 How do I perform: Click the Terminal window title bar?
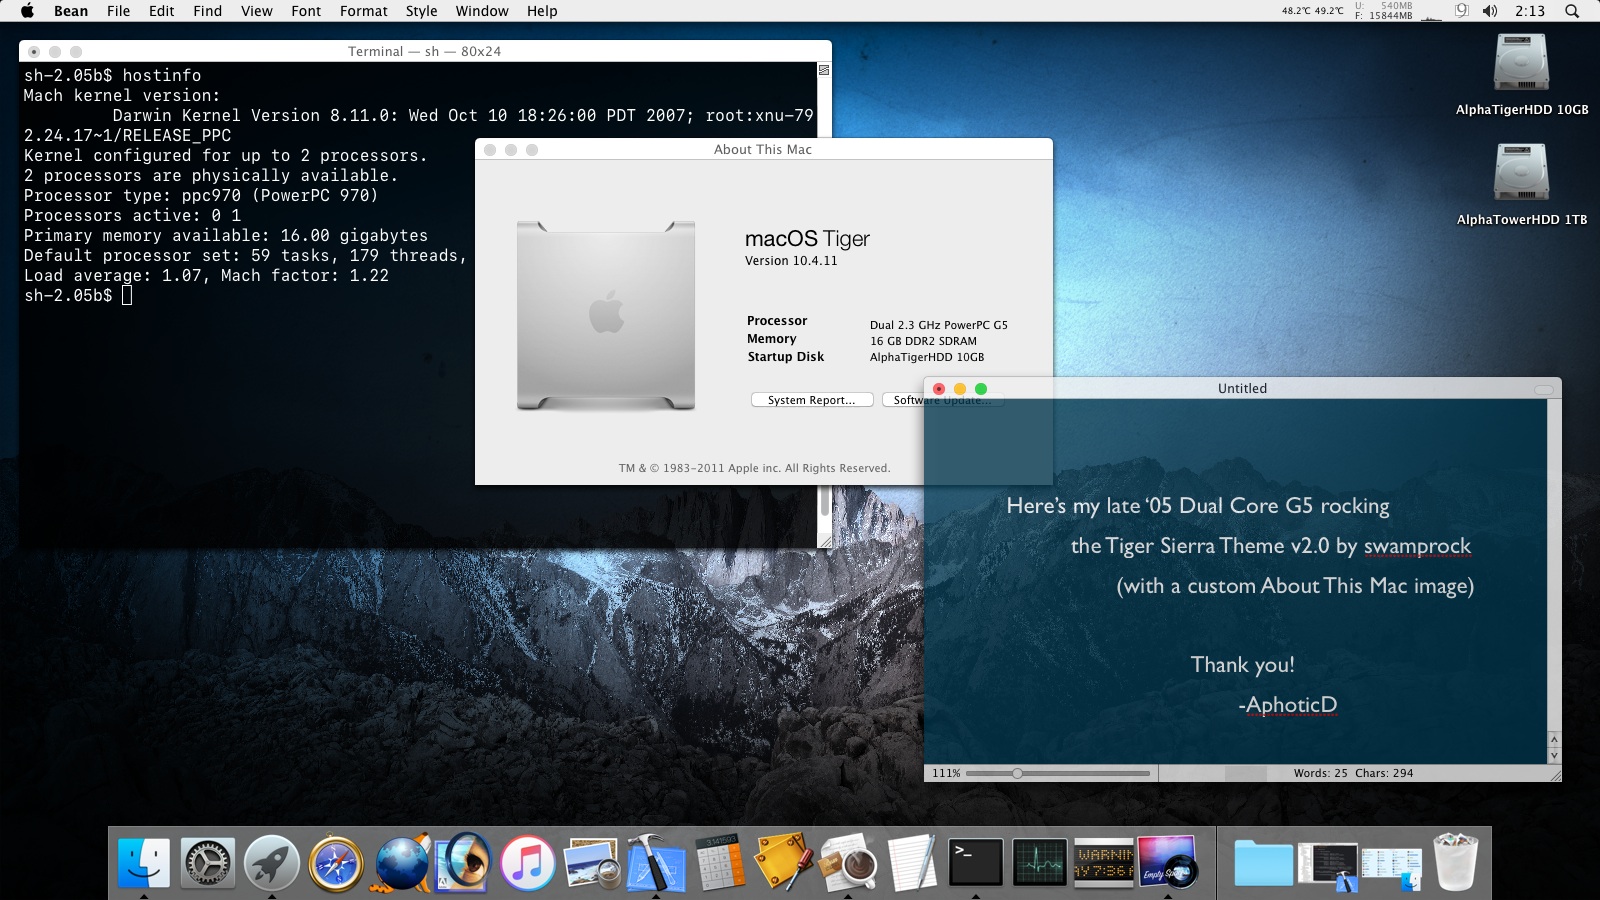pos(425,51)
